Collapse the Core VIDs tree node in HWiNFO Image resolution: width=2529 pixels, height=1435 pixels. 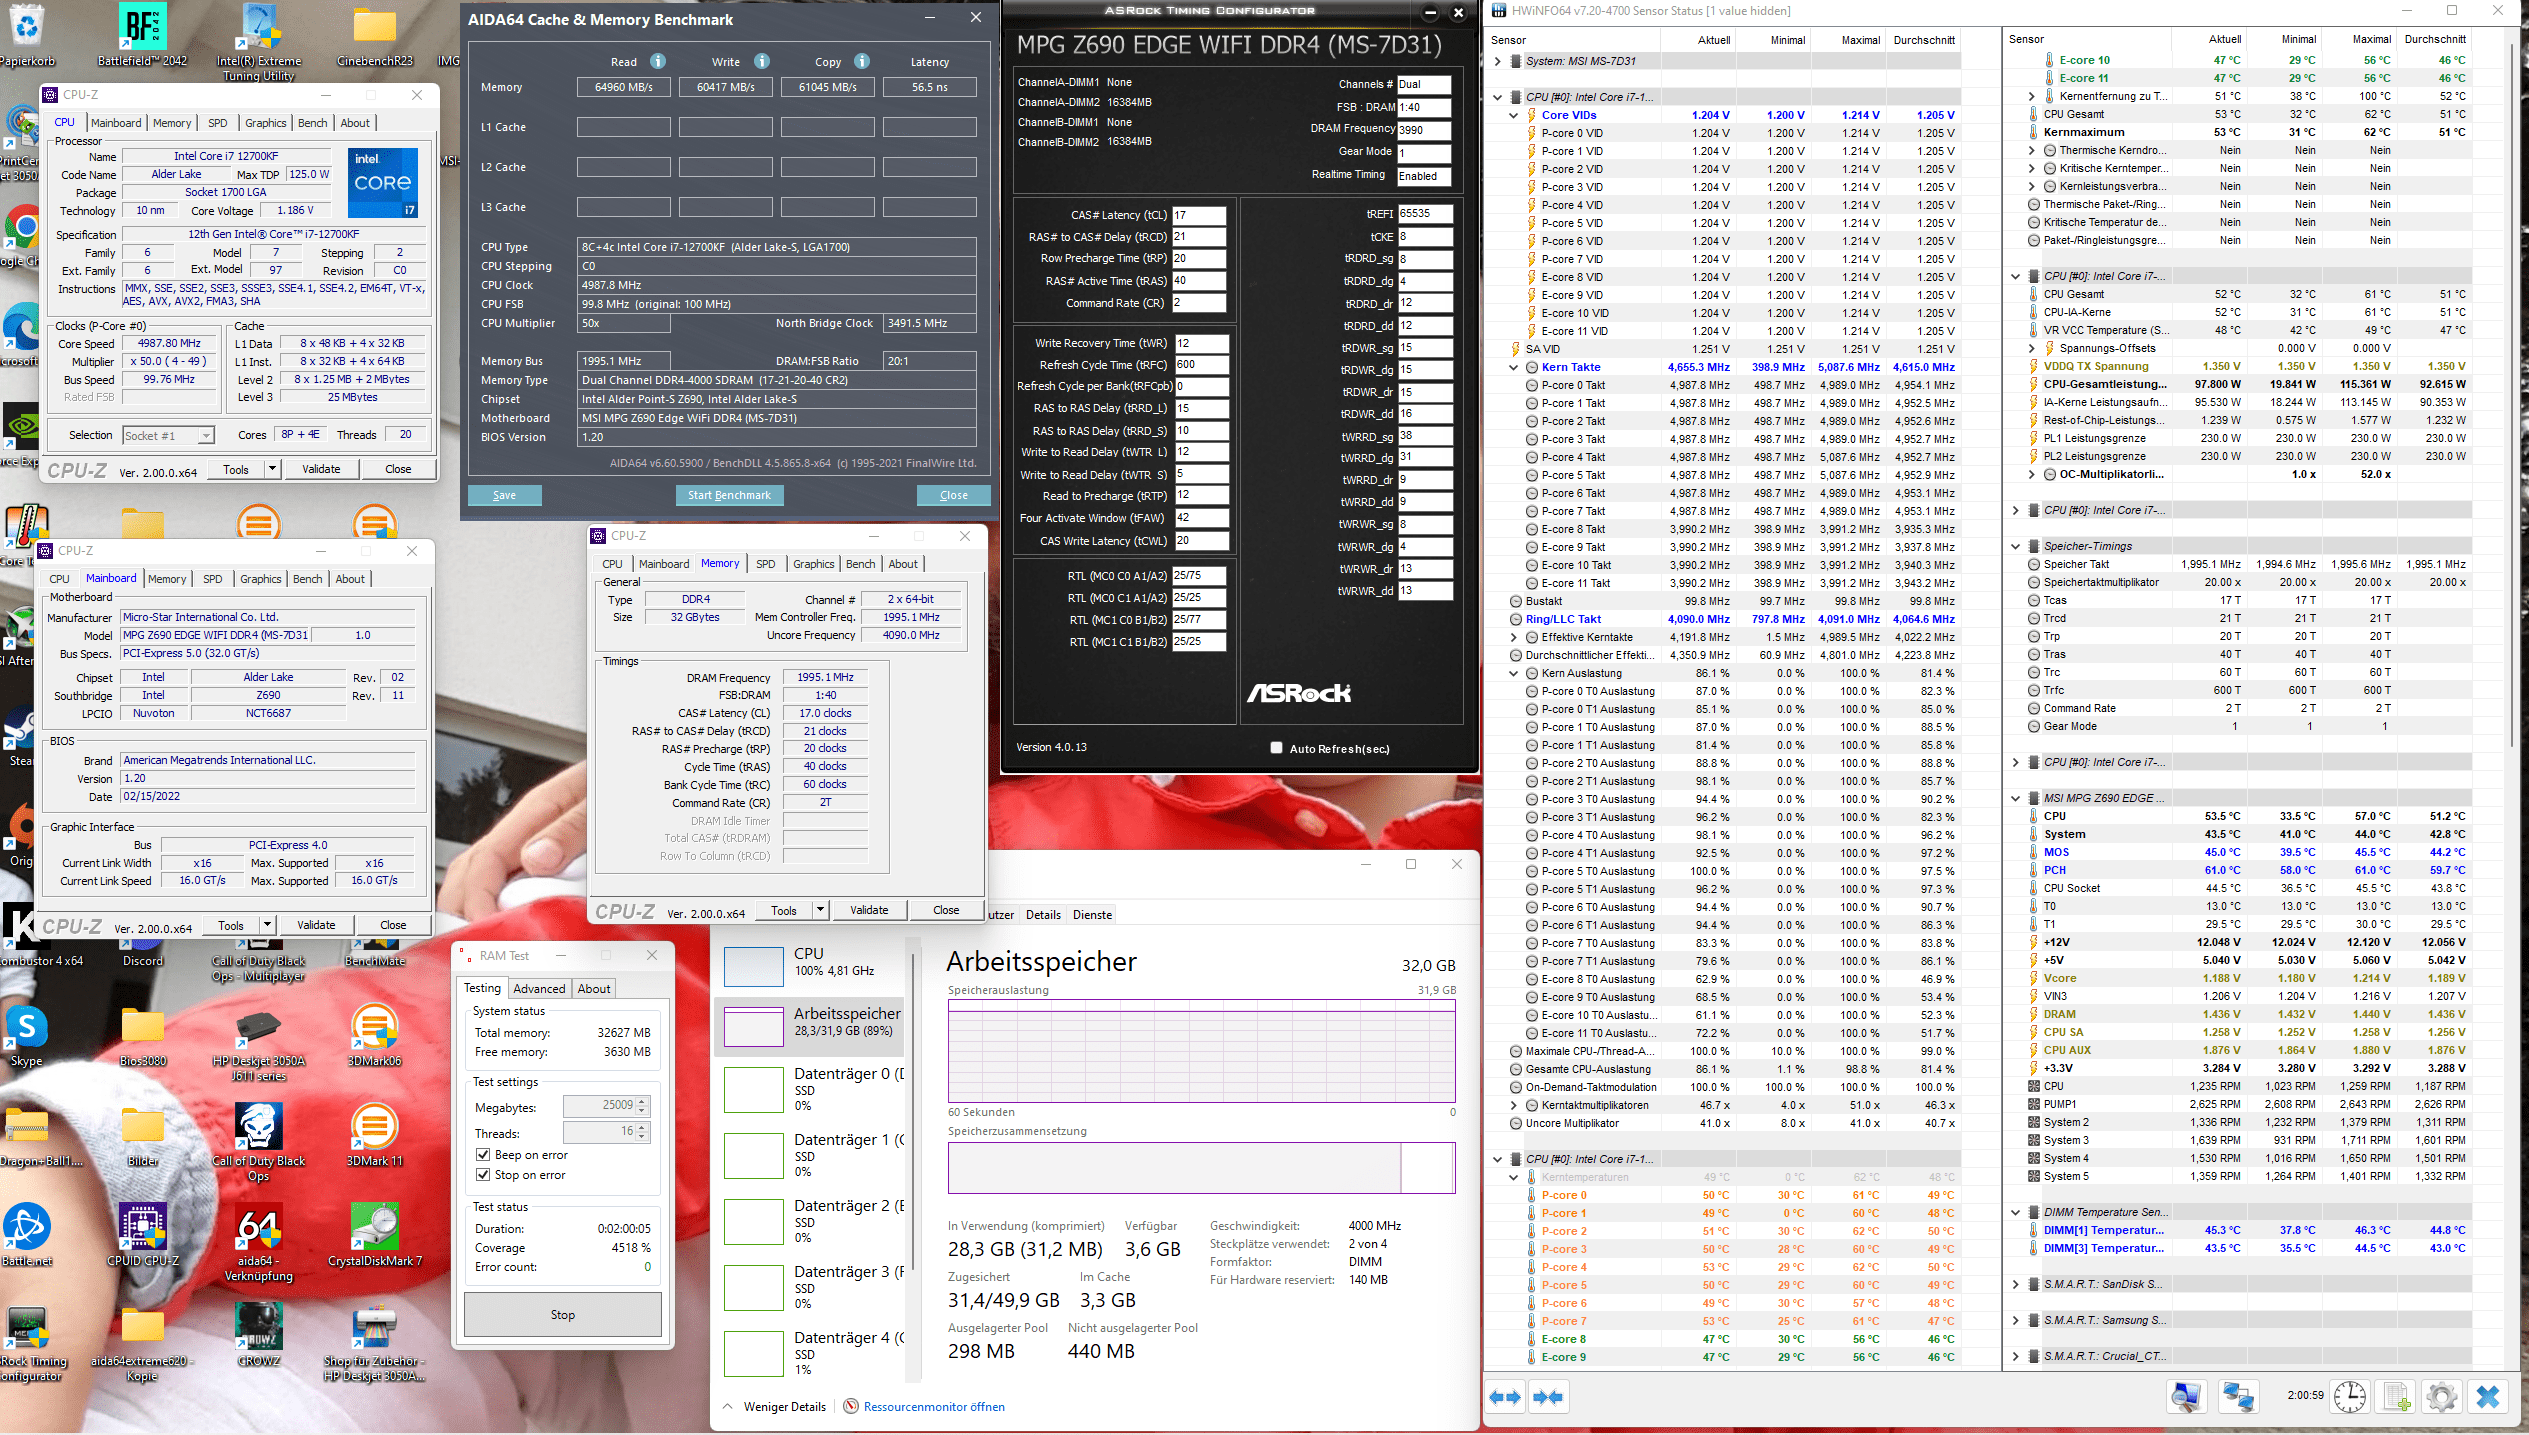[x=1513, y=115]
